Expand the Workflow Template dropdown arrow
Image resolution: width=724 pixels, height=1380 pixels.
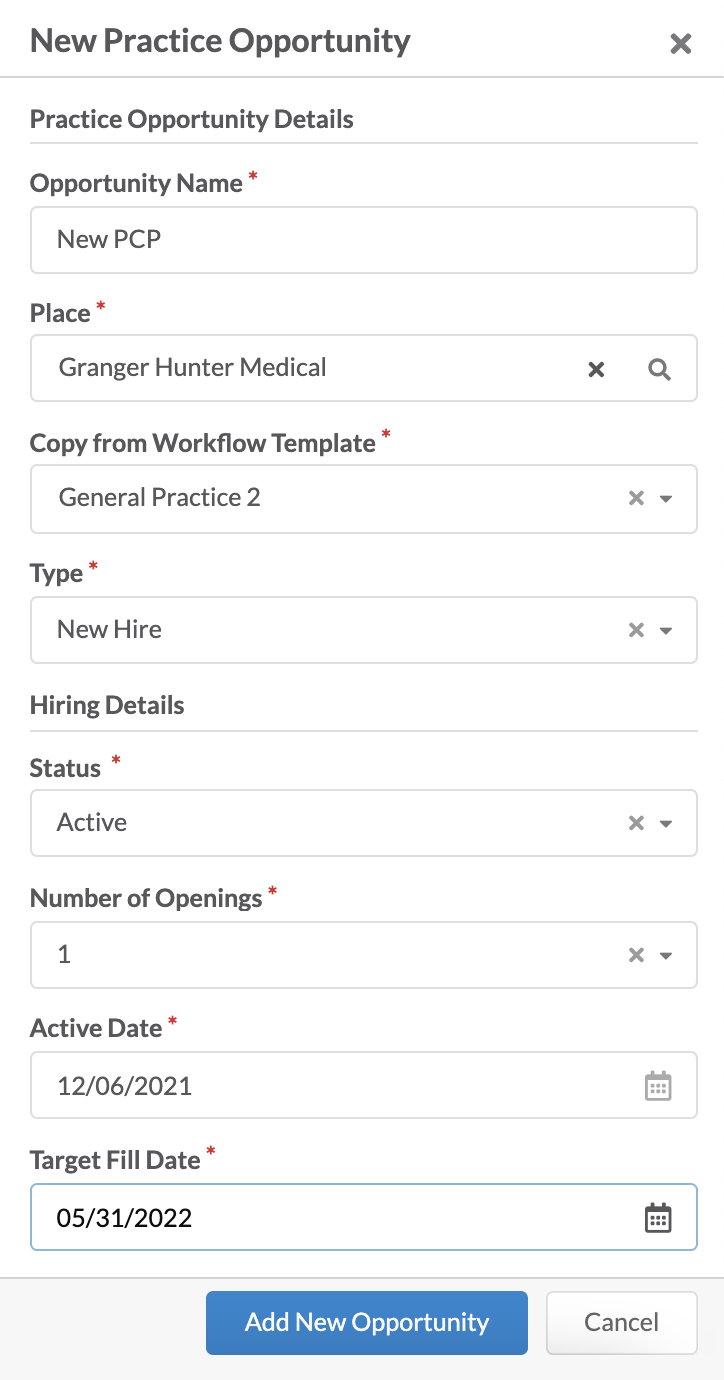click(x=666, y=498)
